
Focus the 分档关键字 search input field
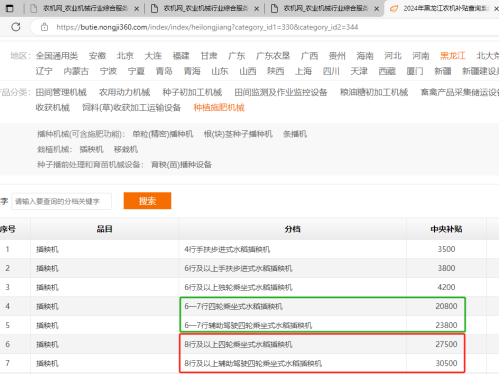click(x=61, y=201)
